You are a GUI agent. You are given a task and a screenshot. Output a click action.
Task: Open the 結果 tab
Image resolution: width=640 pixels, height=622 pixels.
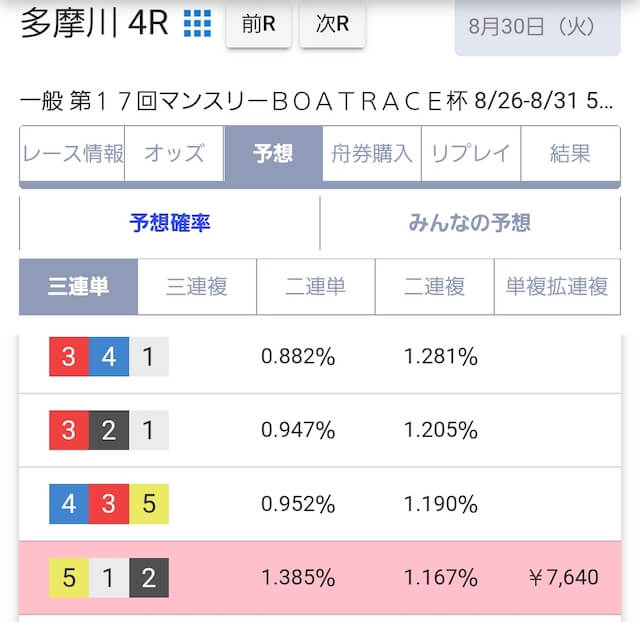click(571, 153)
